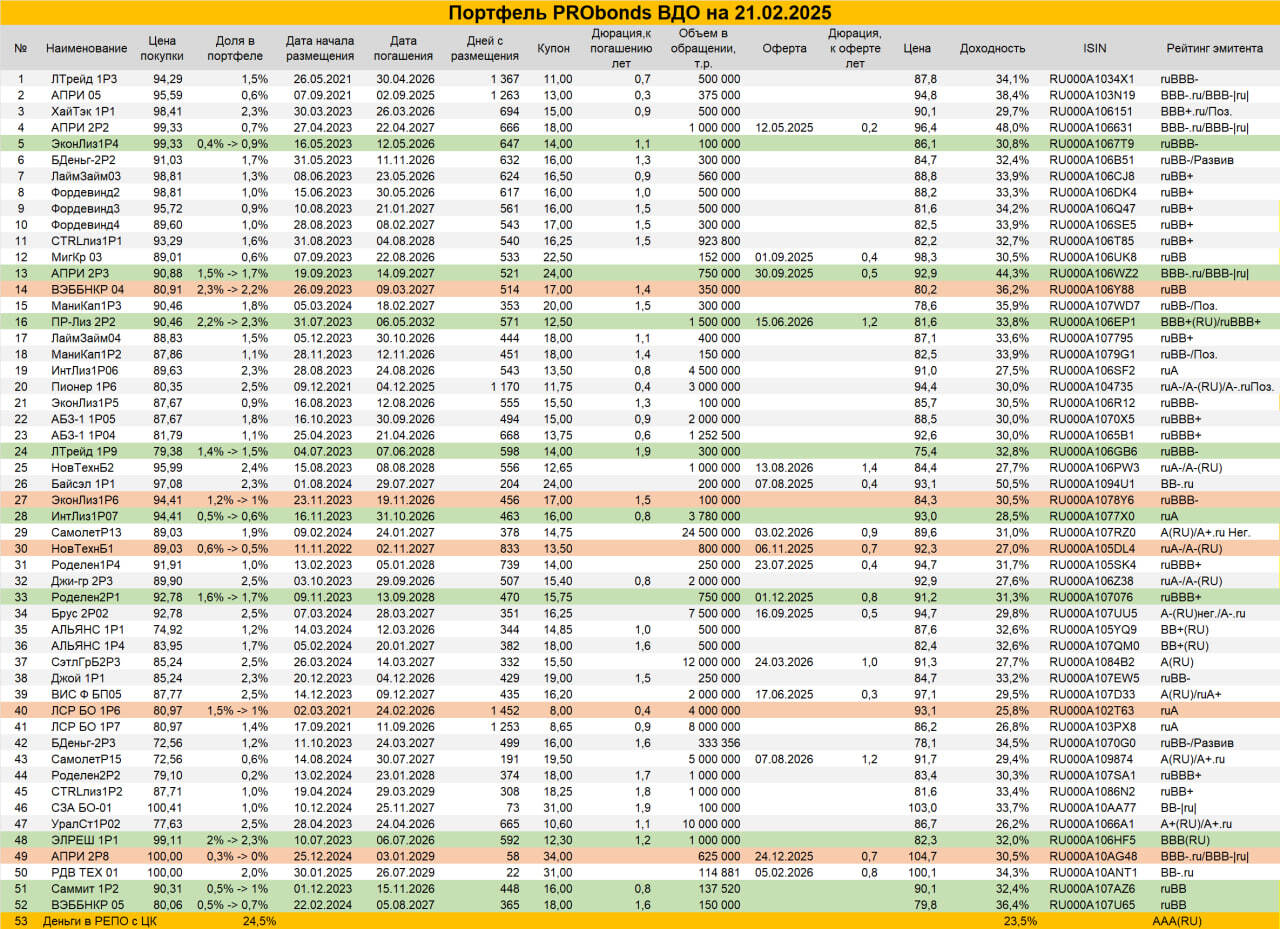Click the bond name 'Джи-гр 2Р3'
Screen dimensions: 1280x929
82,580
